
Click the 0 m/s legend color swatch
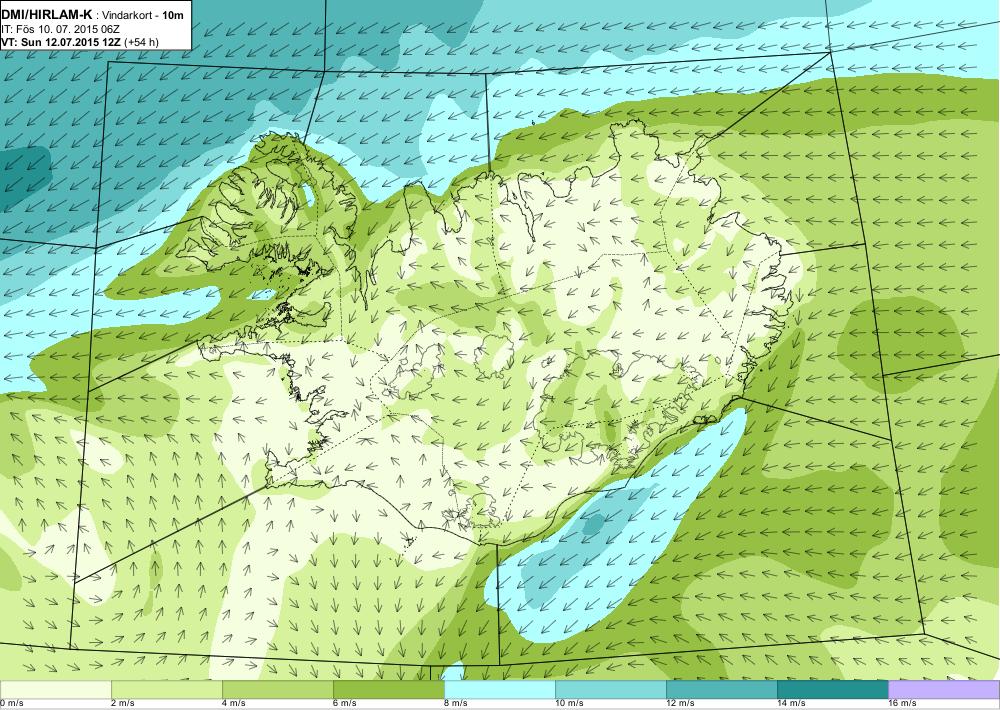click(55, 689)
